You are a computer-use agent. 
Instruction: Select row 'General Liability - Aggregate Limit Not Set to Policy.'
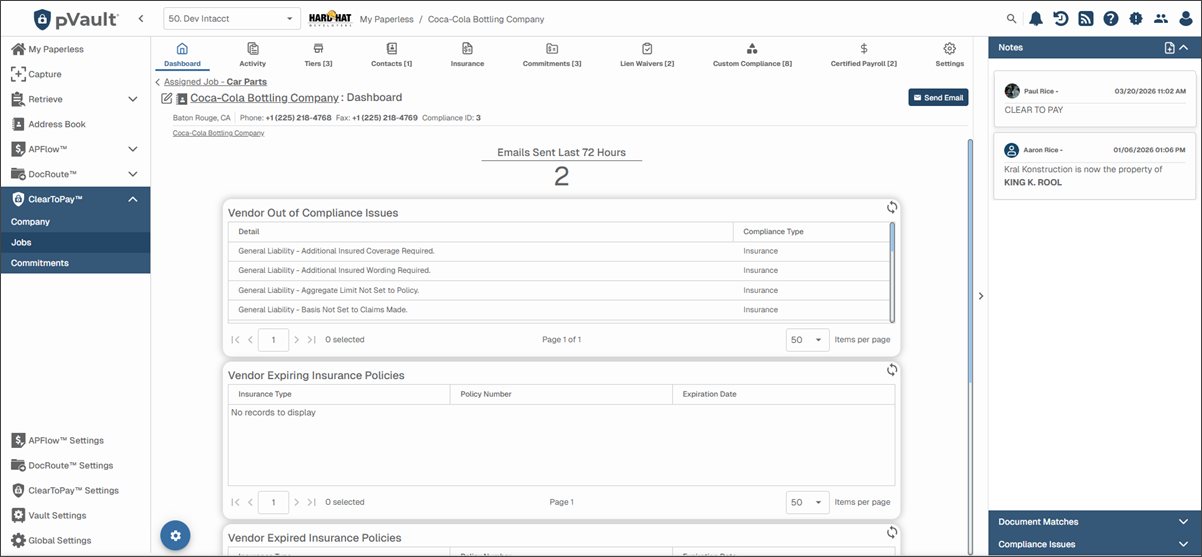[558, 290]
